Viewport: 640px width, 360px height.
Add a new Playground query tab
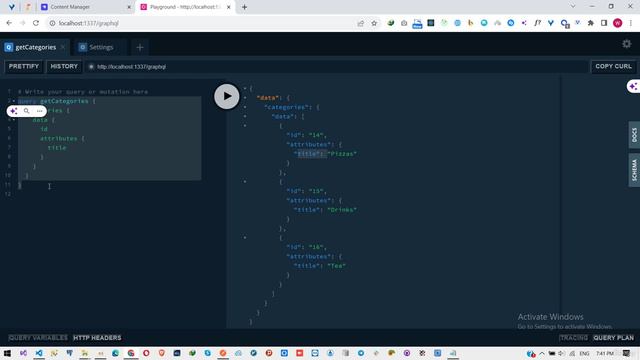coord(140,47)
